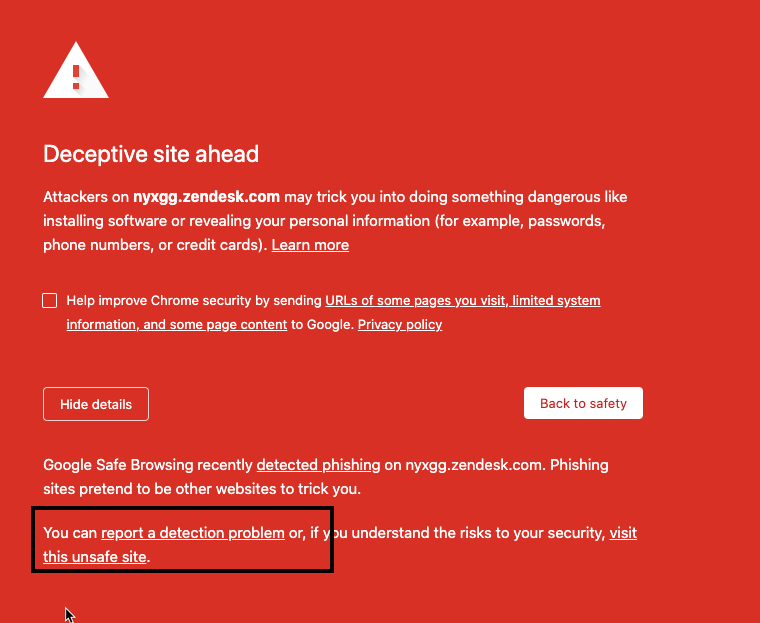Enable the Help improve Chrome security checkbox
Image resolution: width=760 pixels, height=623 pixels.
coord(50,300)
